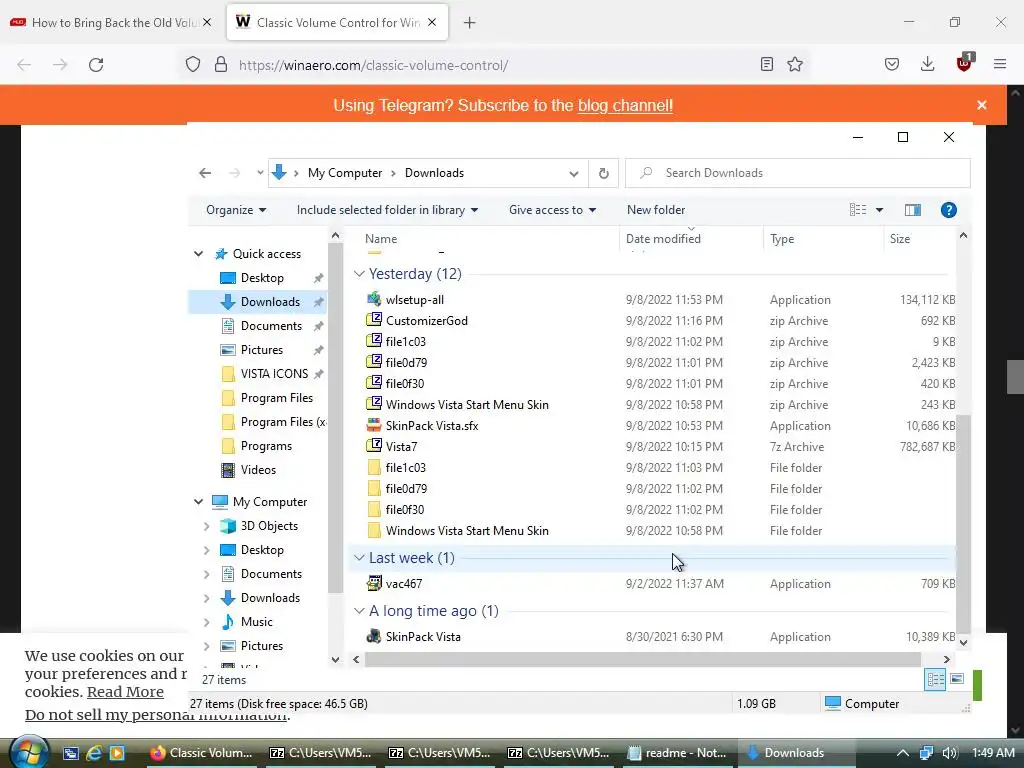
Task: Select the Vista7 7z archive icon
Action: click(374, 447)
